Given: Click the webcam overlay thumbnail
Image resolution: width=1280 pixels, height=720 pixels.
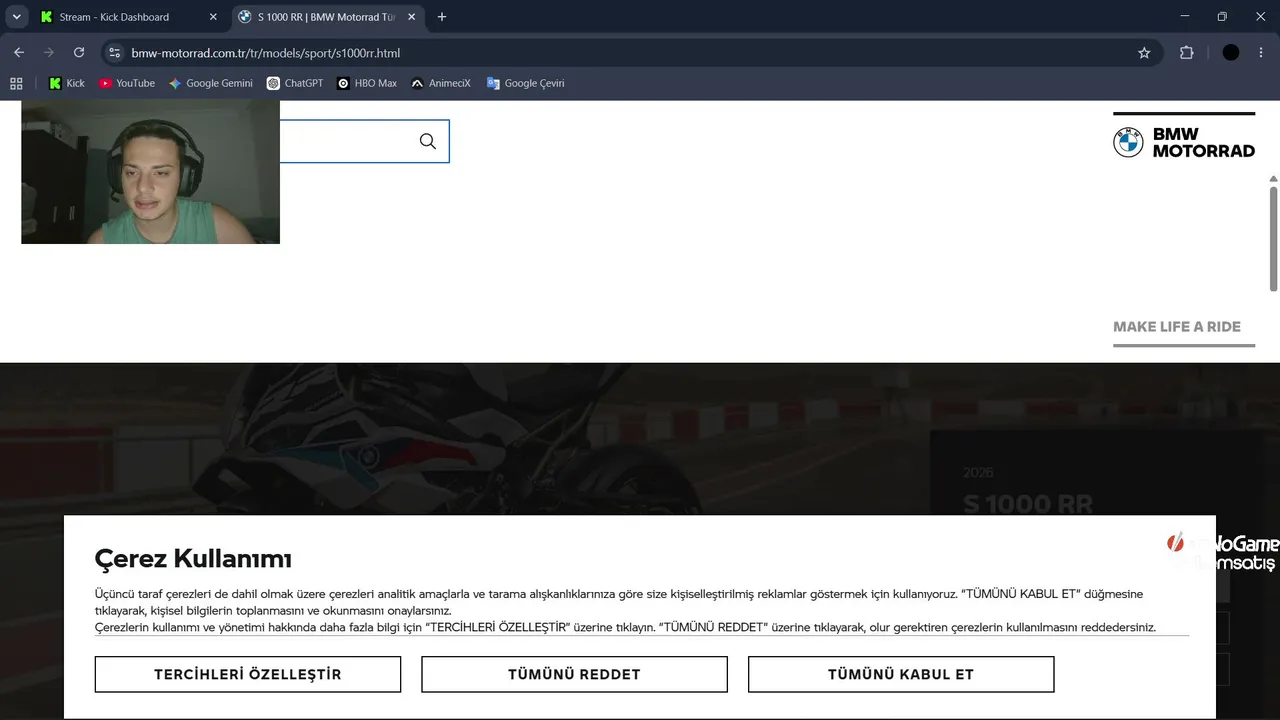Looking at the screenshot, I should point(150,172).
